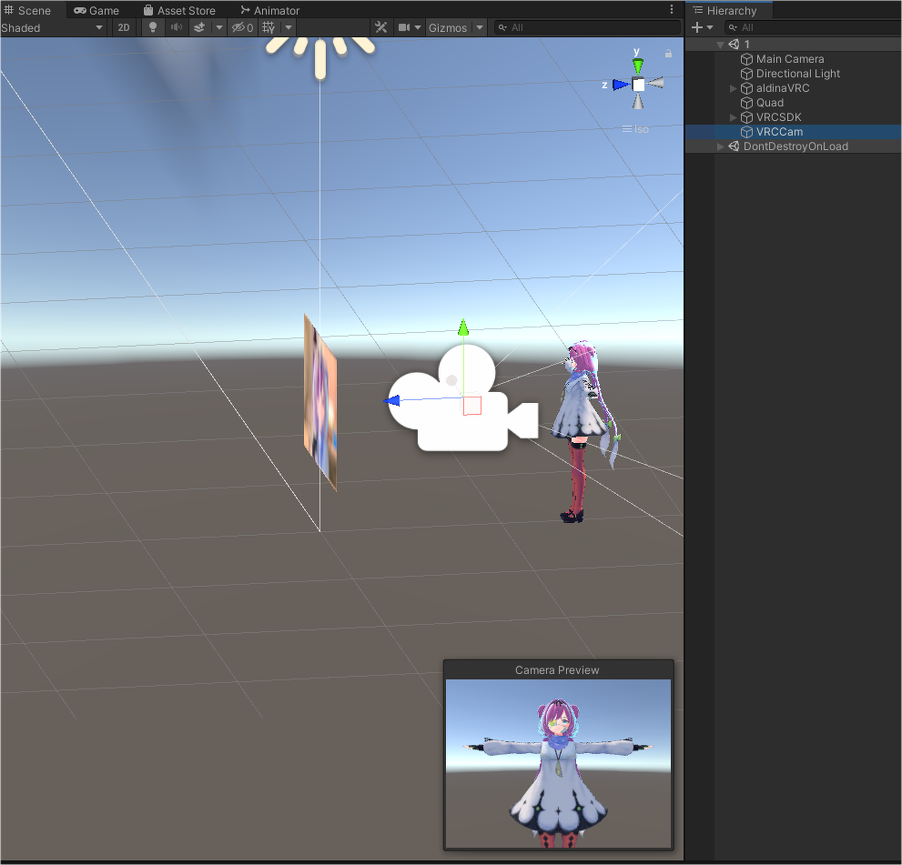The image size is (902, 865).
Task: Select VRCSDK in the Hierarchy
Action: [778, 117]
